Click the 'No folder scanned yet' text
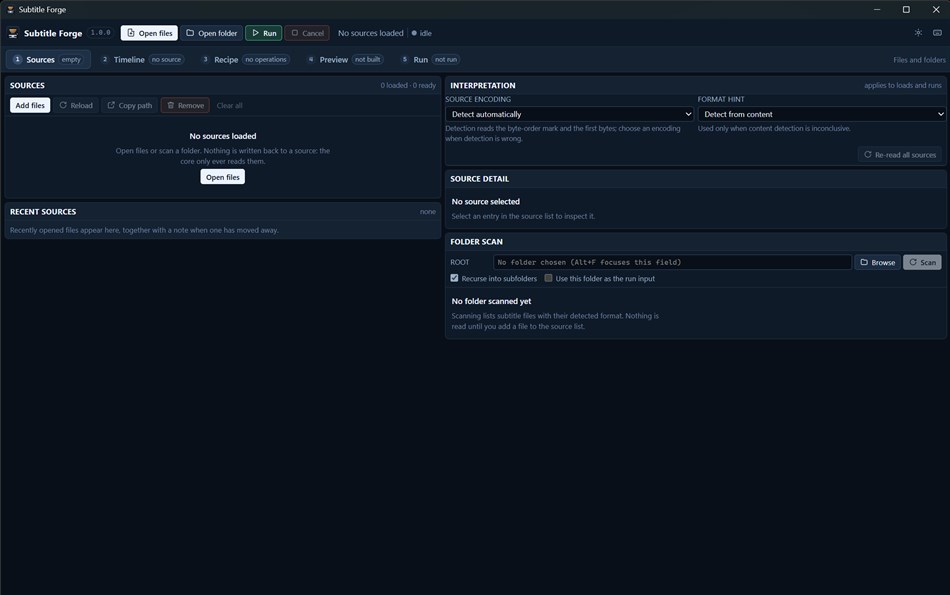Viewport: 950px width, 595px height. (x=491, y=301)
